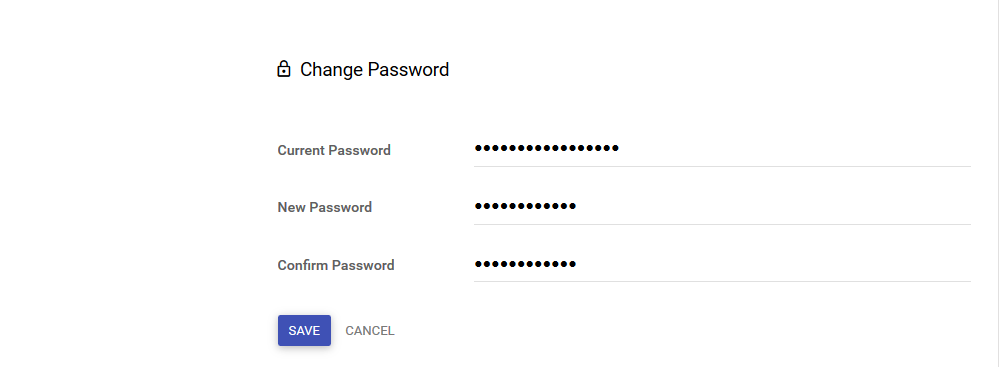This screenshot has height=367, width=999.
Task: Click the Current Password label
Action: [334, 150]
